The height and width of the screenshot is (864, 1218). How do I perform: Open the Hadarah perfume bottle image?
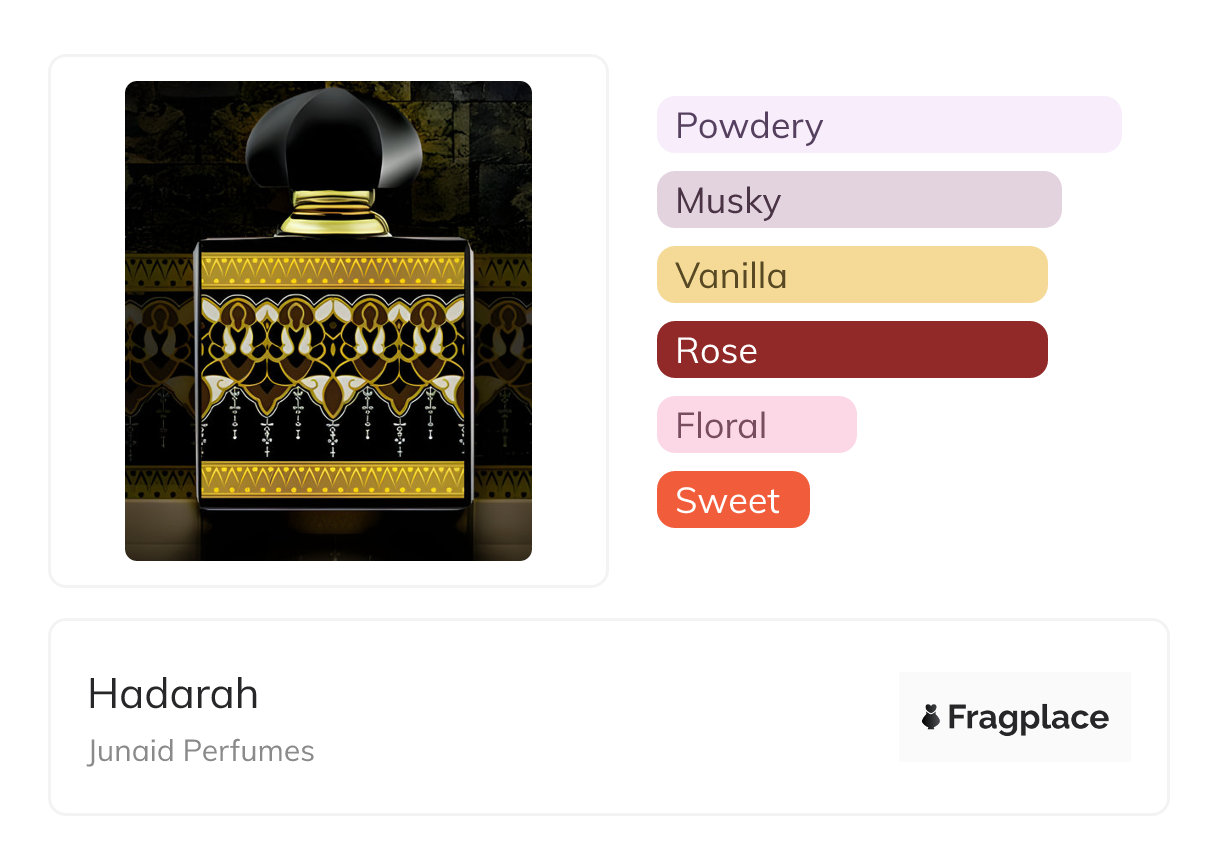tap(328, 320)
